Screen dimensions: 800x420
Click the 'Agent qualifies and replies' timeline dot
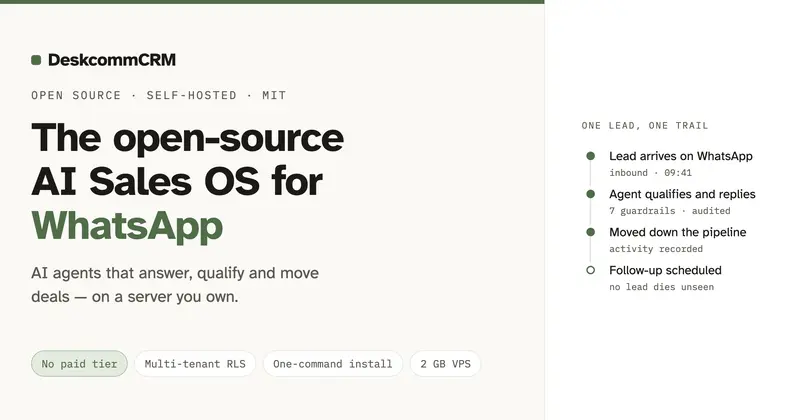pos(591,194)
